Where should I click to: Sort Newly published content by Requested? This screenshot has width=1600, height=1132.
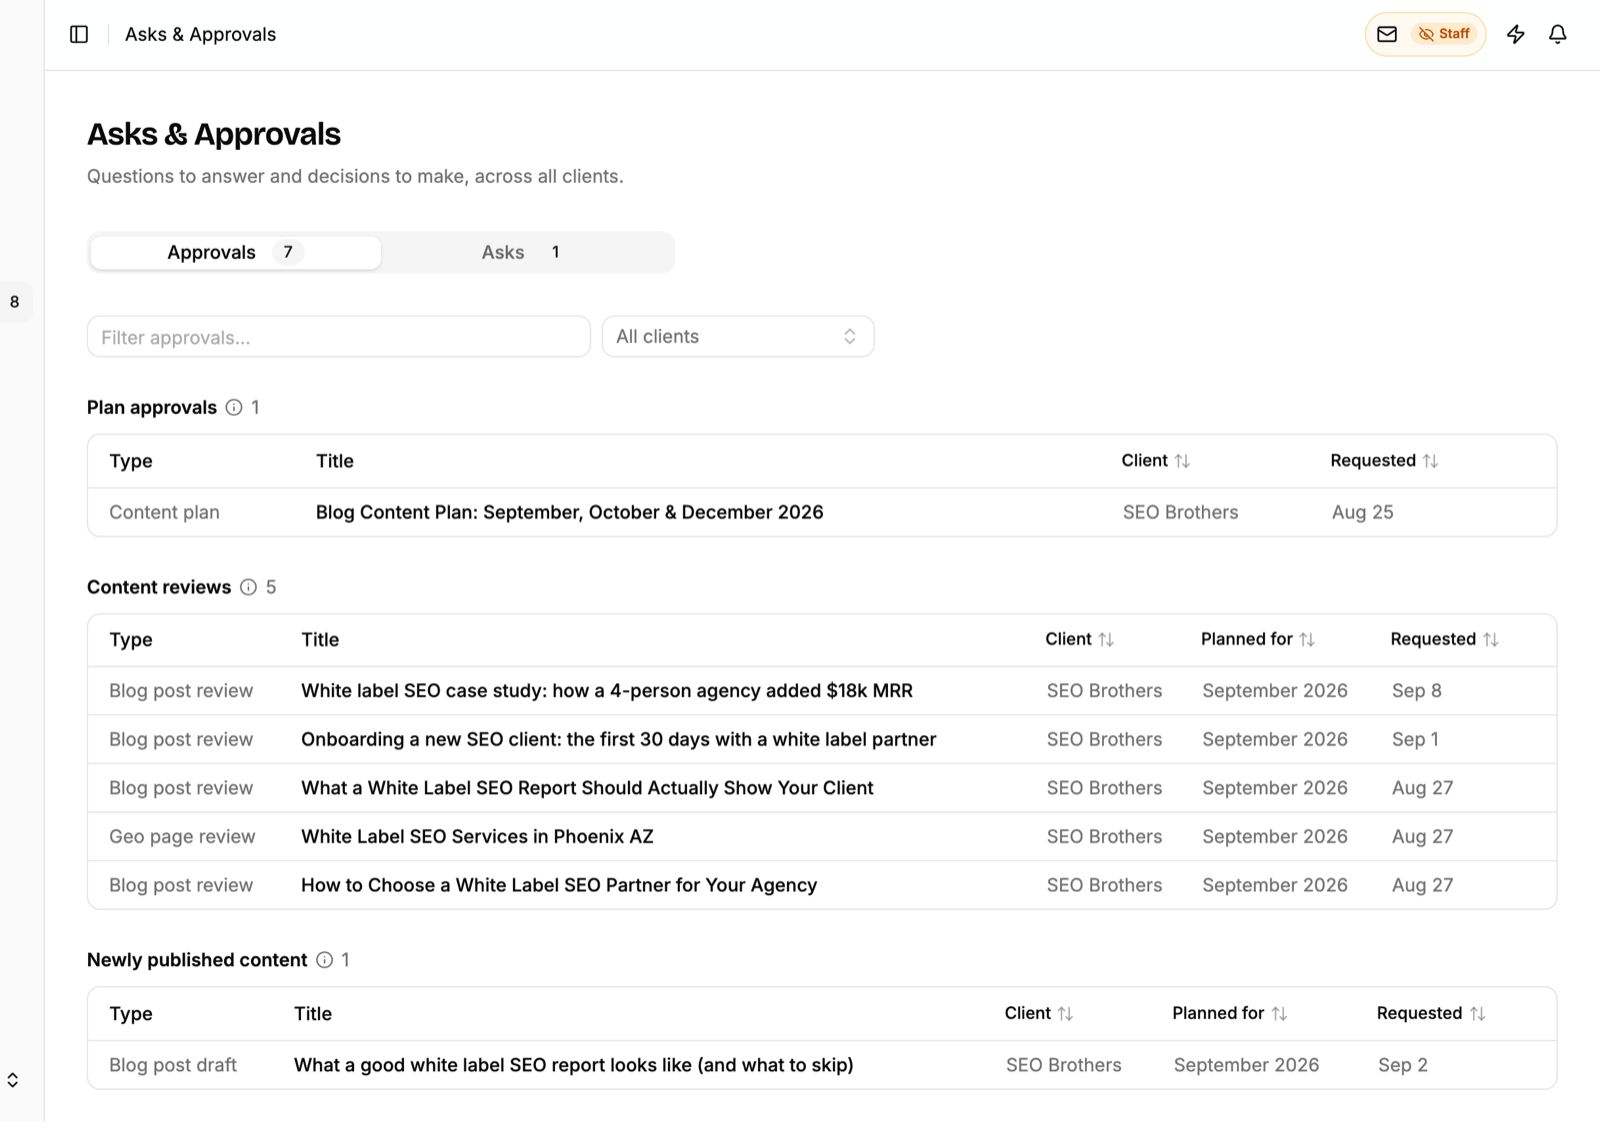click(1431, 1013)
